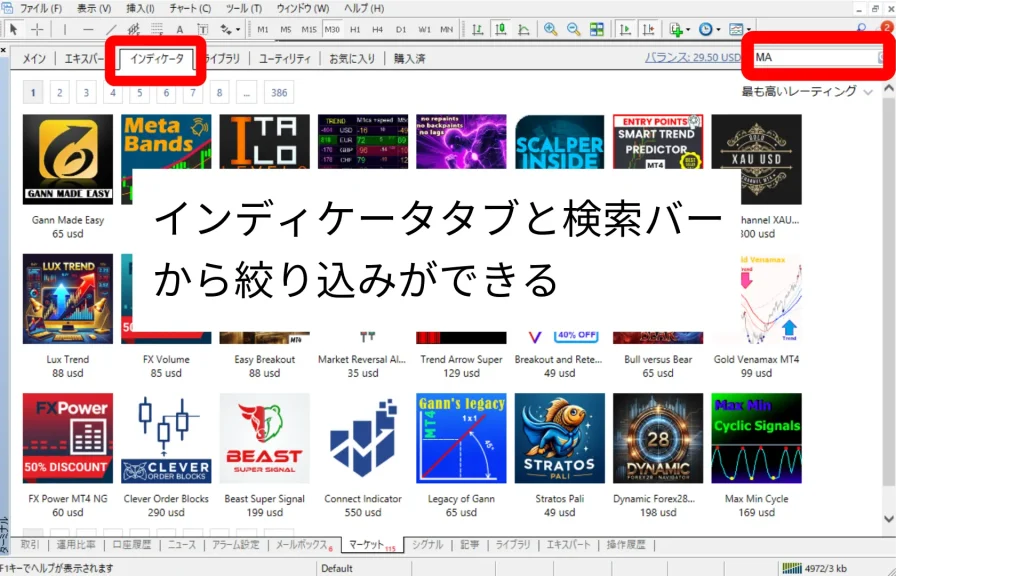
Task: Draw a vertical line tool
Action: click(x=65, y=29)
